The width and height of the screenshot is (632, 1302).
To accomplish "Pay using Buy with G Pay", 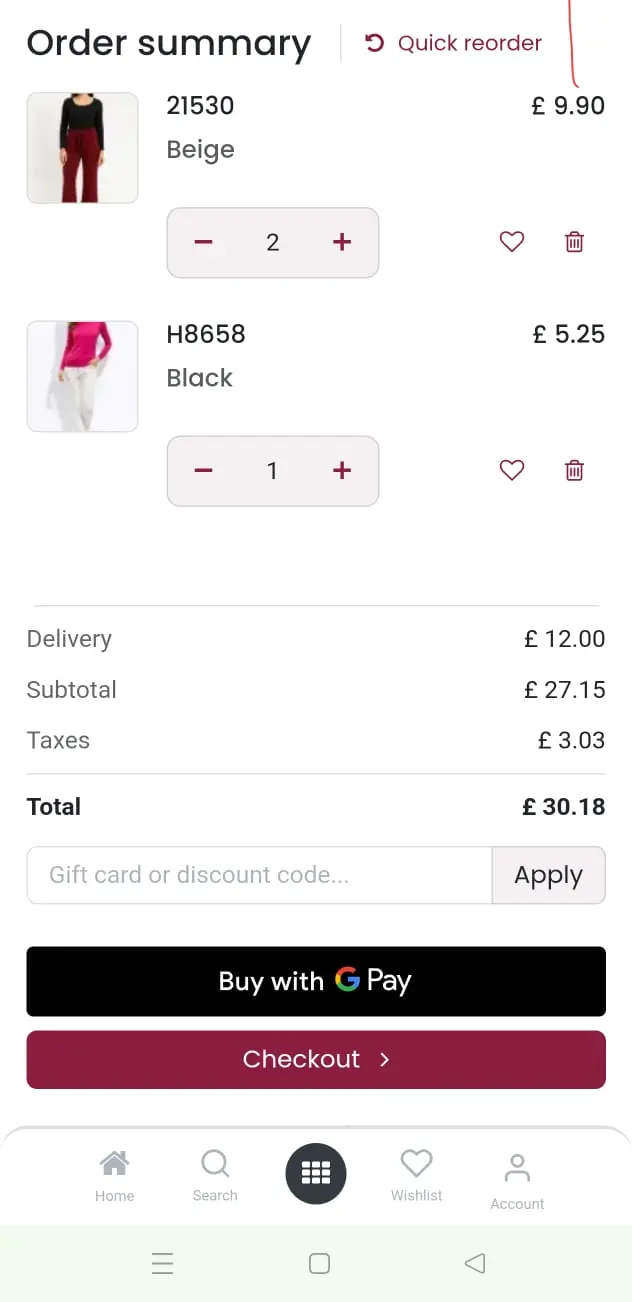I will (316, 981).
